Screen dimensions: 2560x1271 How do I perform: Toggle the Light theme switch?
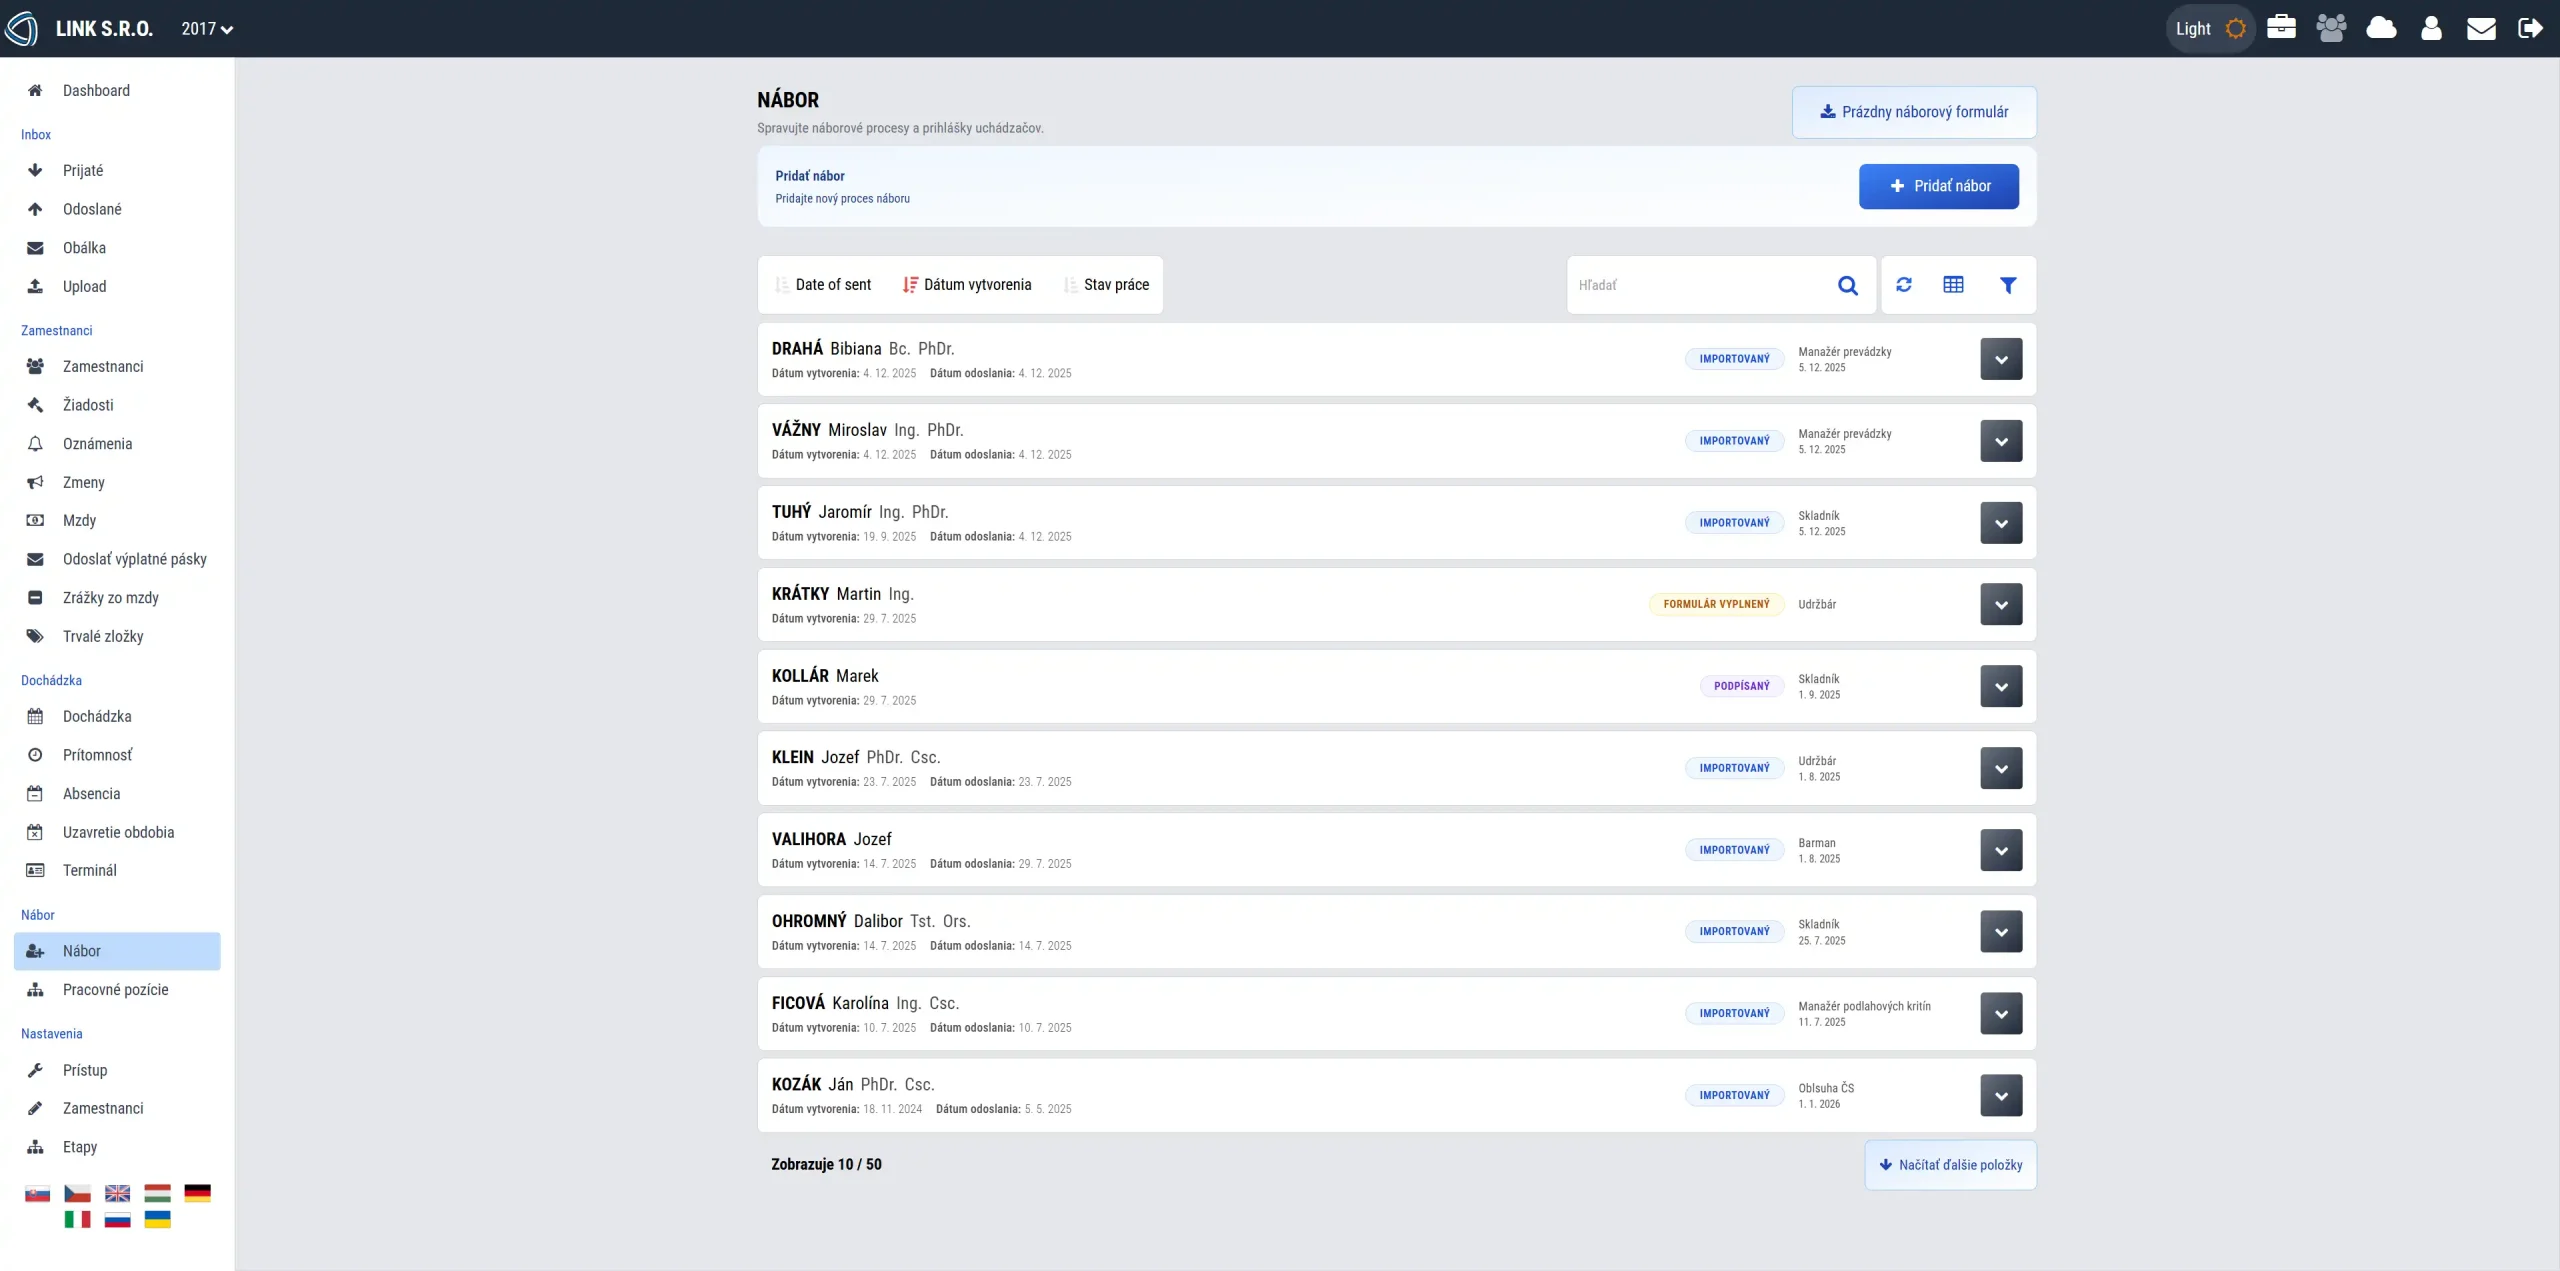pos(2211,28)
